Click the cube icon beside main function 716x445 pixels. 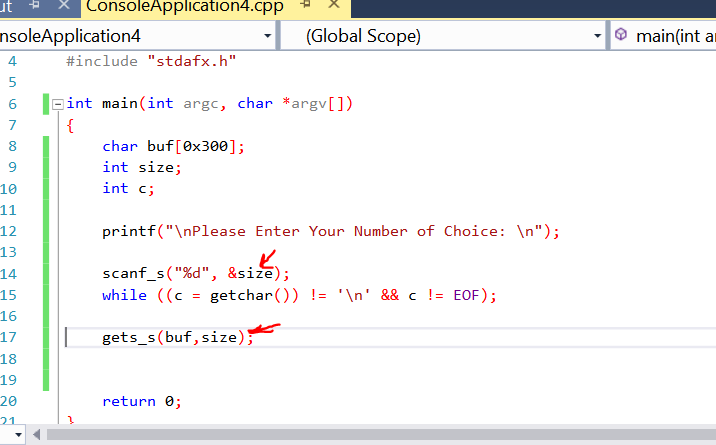(x=621, y=36)
